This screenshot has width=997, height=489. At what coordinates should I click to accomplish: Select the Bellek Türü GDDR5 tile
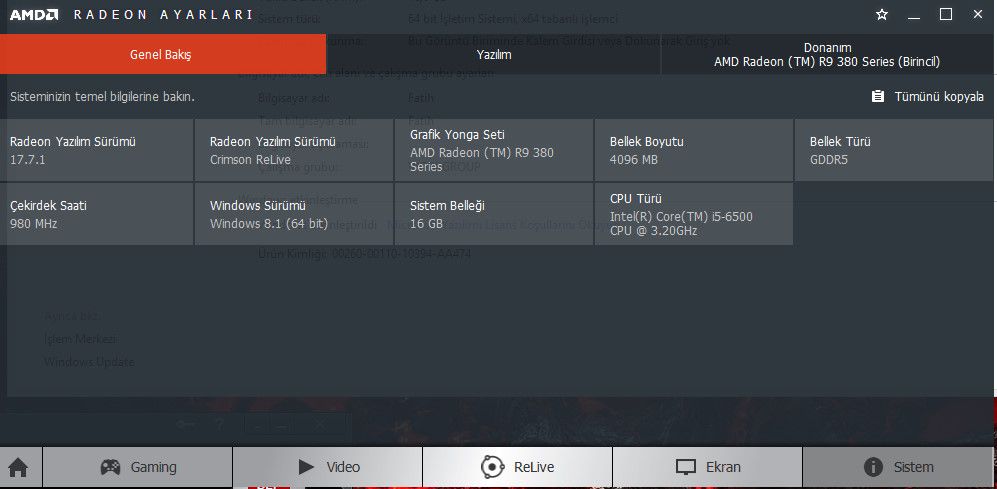tap(893, 151)
